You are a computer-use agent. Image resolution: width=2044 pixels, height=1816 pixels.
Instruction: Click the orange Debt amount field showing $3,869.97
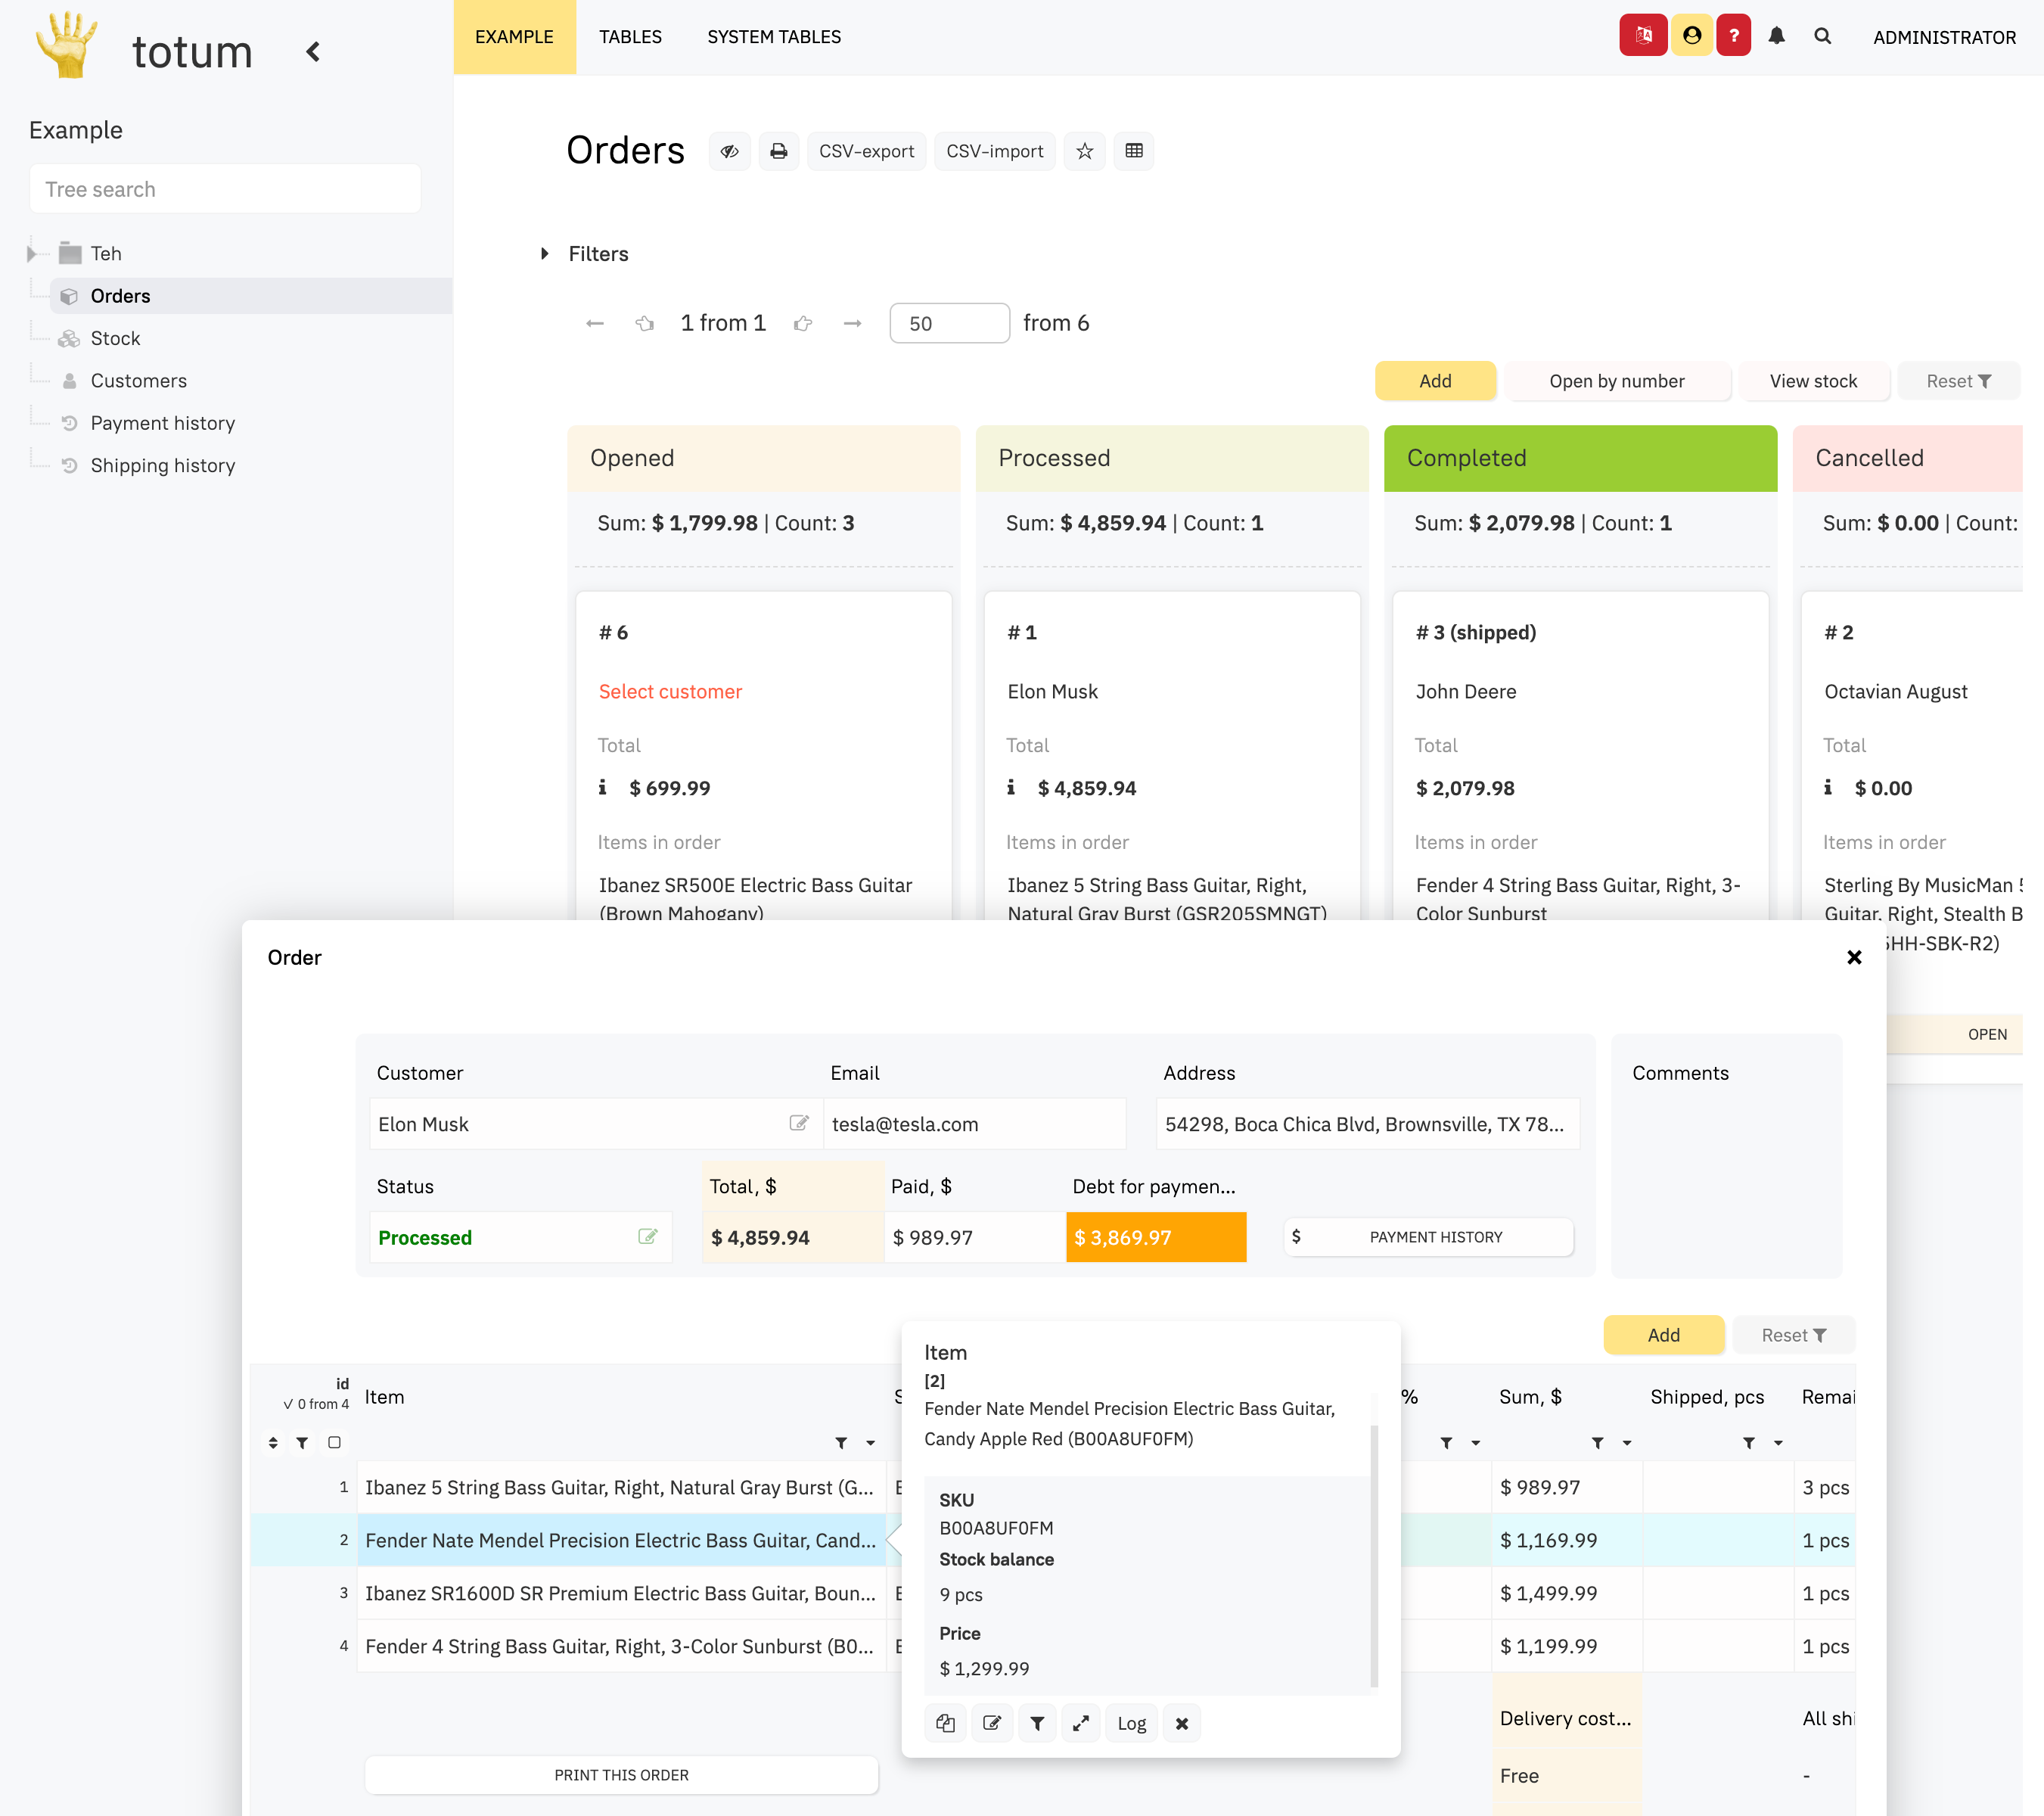pyautogui.click(x=1156, y=1237)
